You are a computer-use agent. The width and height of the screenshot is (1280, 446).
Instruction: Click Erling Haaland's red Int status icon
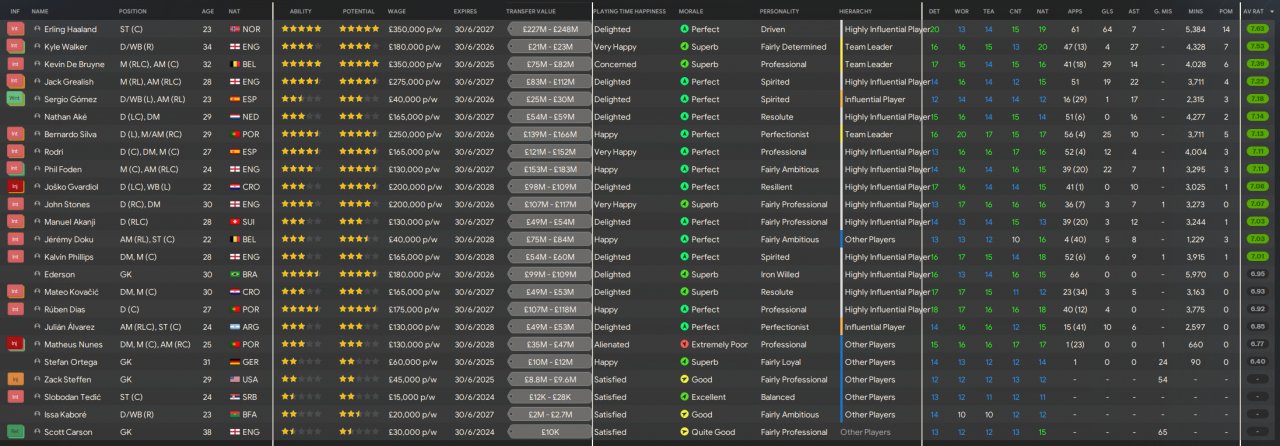coord(14,29)
